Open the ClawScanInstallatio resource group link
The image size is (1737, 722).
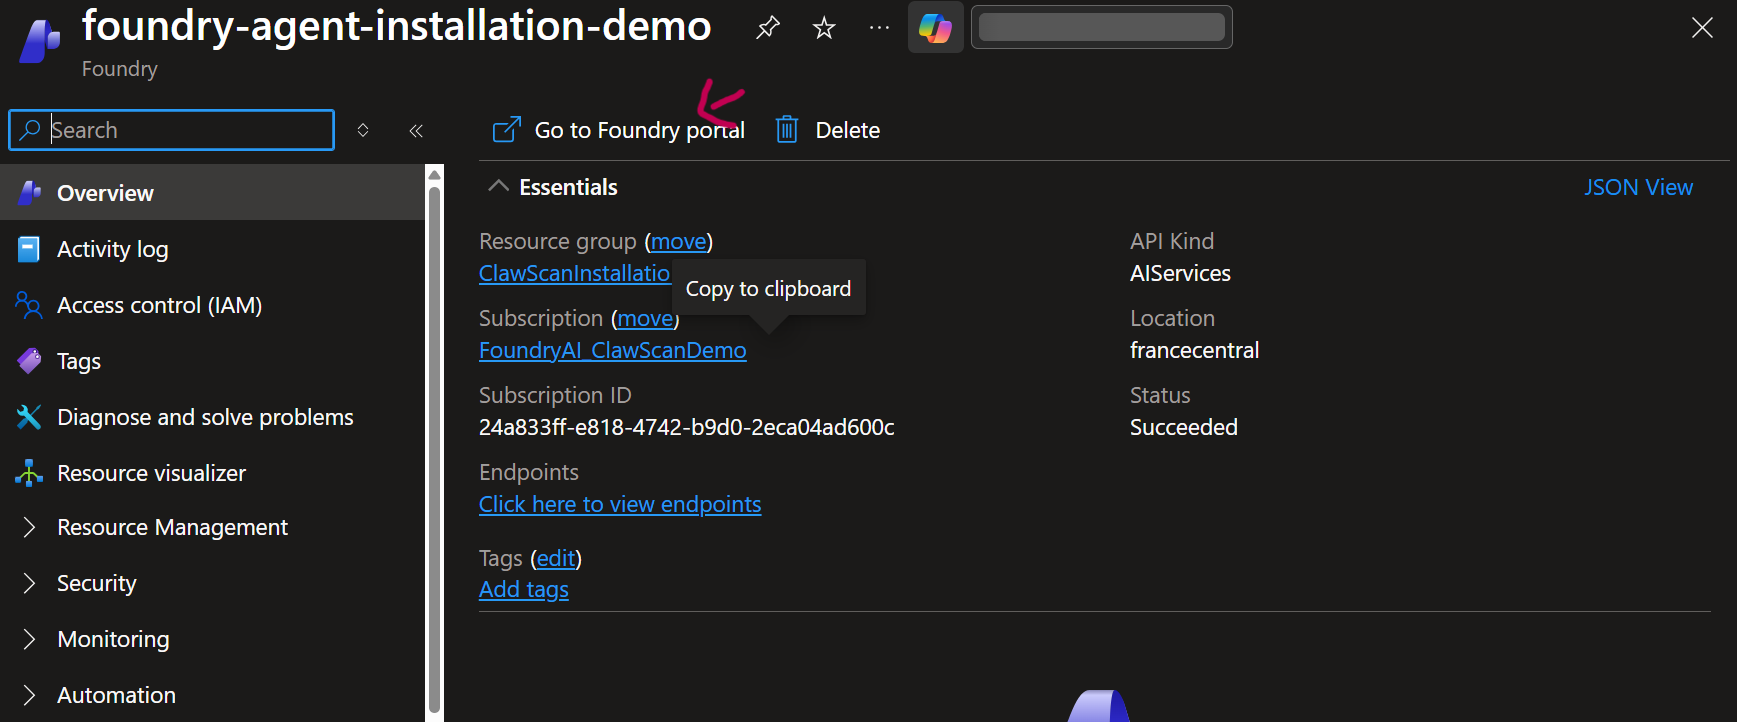[574, 273]
